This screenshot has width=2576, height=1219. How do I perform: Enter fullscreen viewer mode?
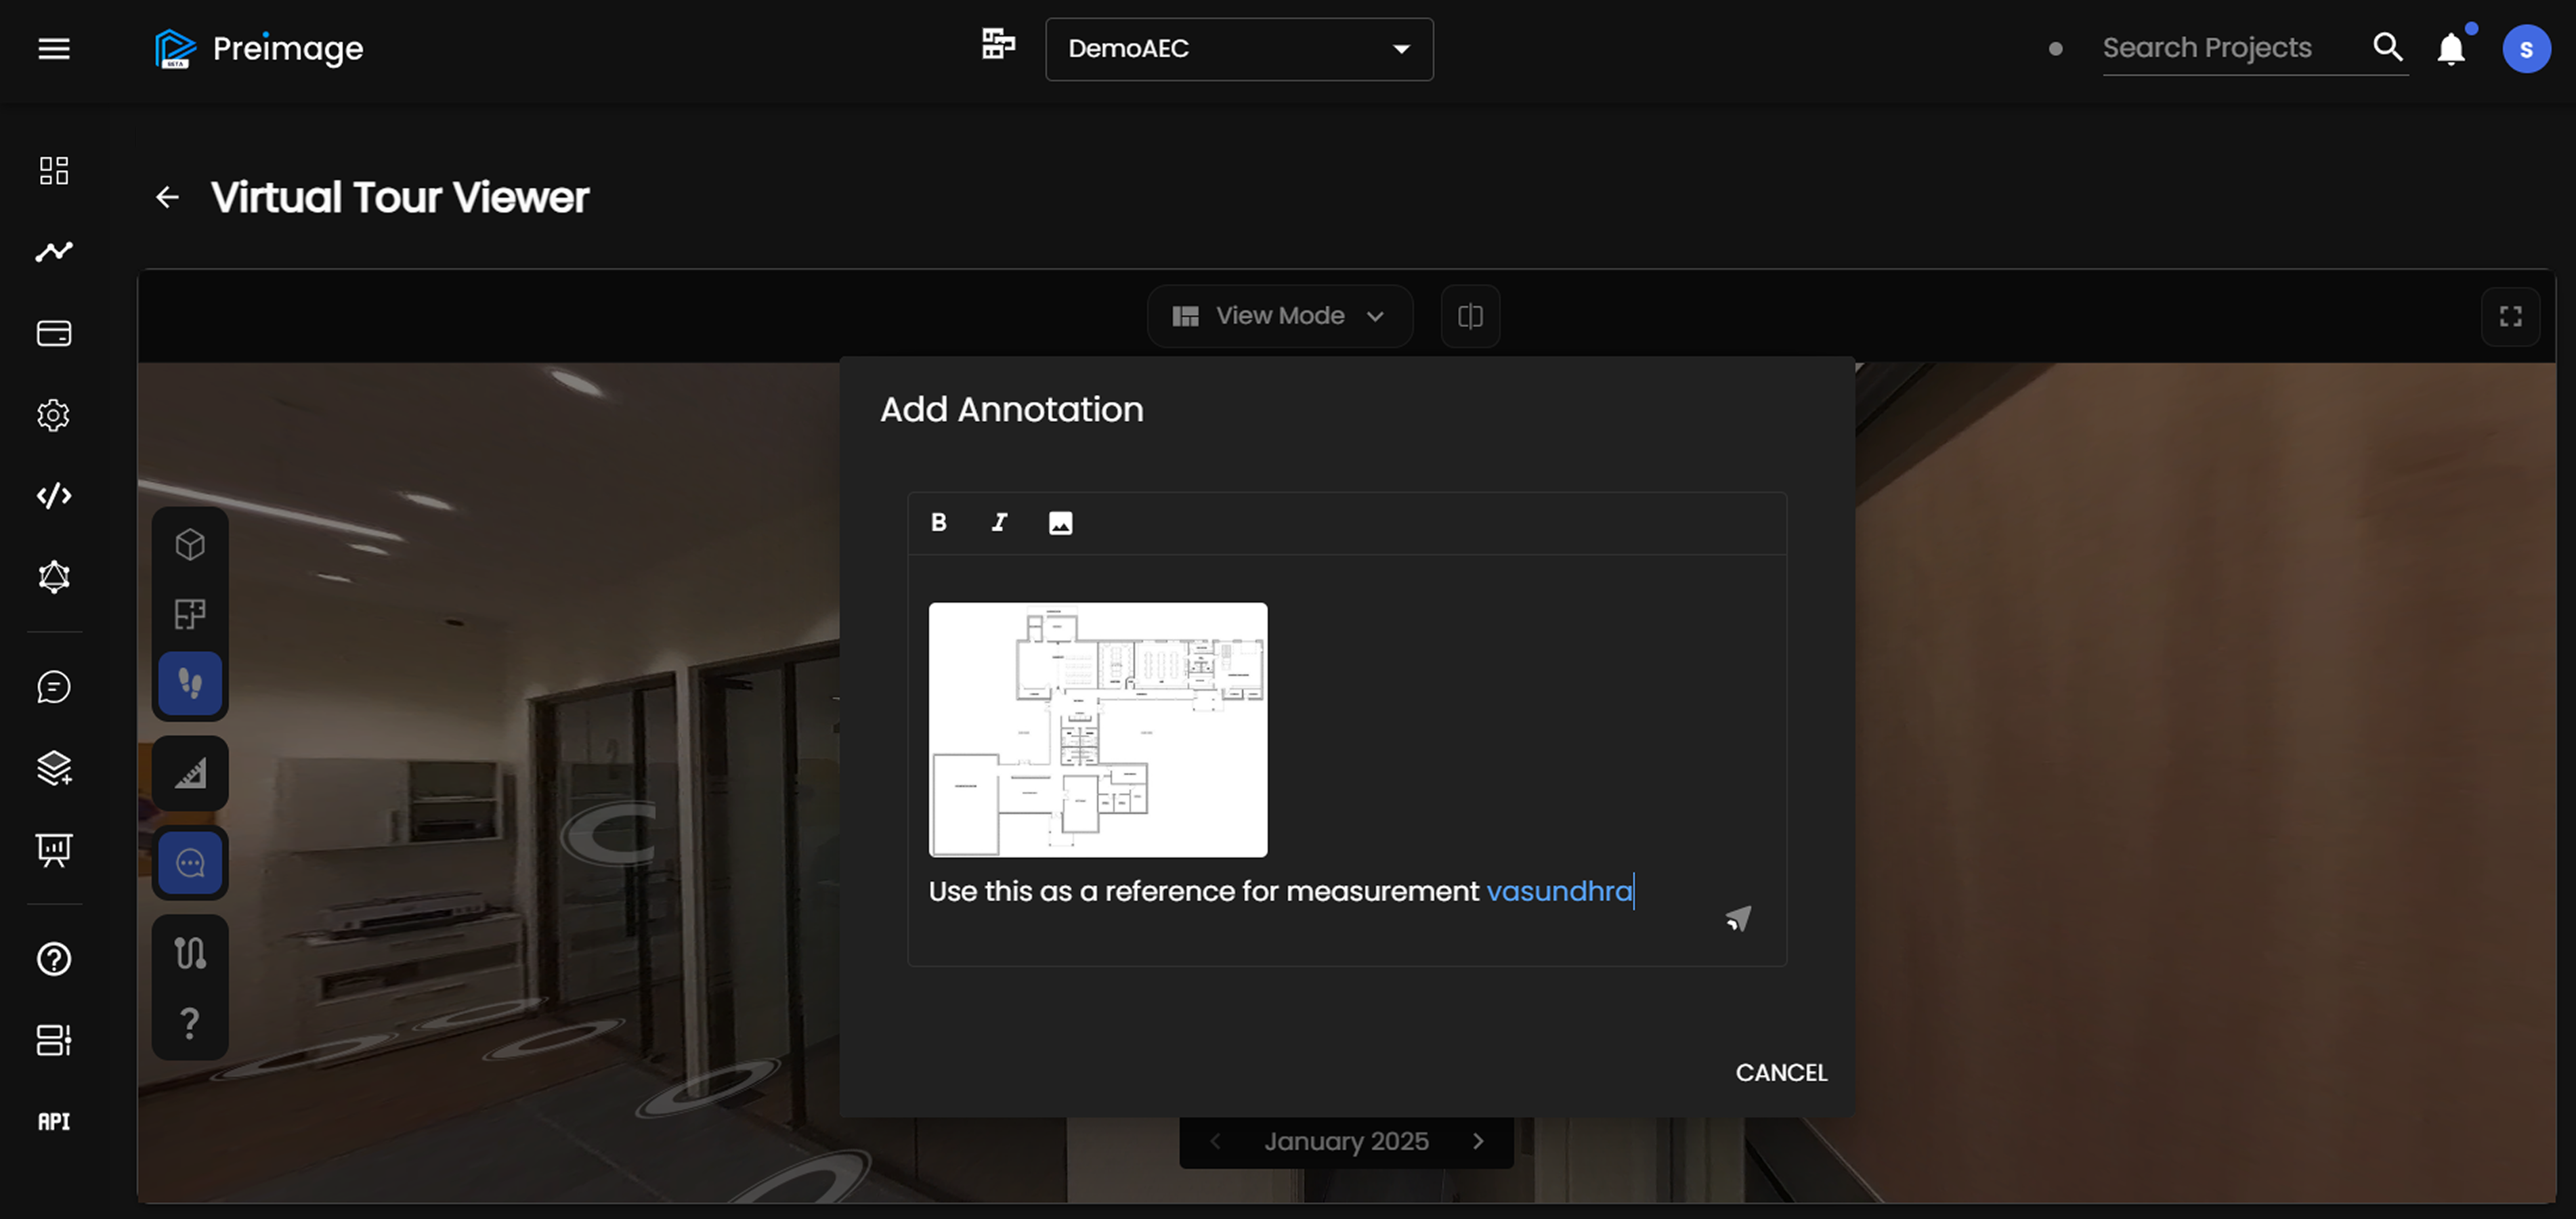click(2510, 316)
